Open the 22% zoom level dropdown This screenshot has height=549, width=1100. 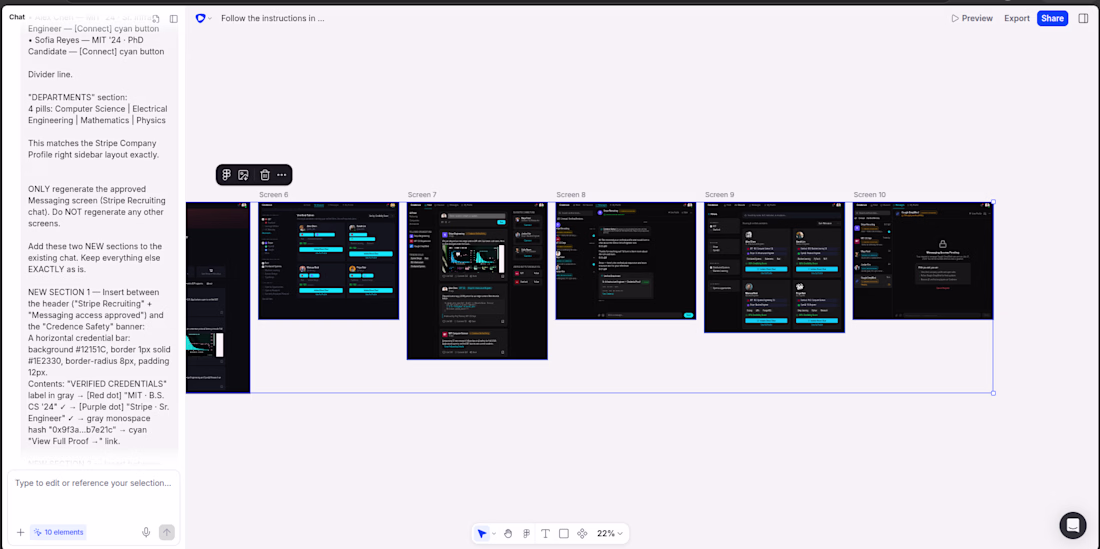pyautogui.click(x=610, y=534)
